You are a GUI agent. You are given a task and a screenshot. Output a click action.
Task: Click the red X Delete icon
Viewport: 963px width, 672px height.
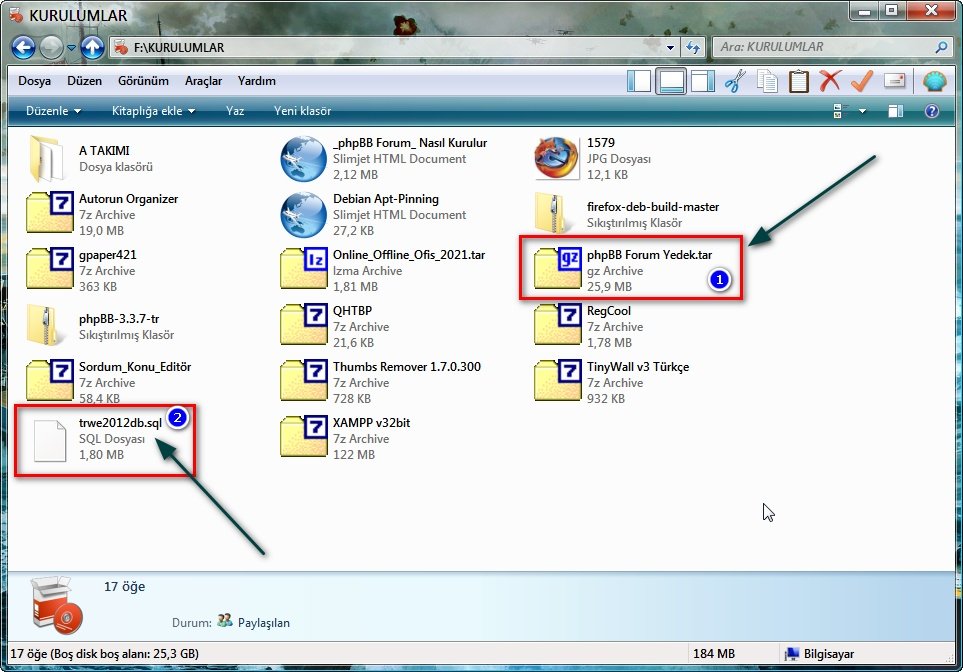(x=830, y=80)
